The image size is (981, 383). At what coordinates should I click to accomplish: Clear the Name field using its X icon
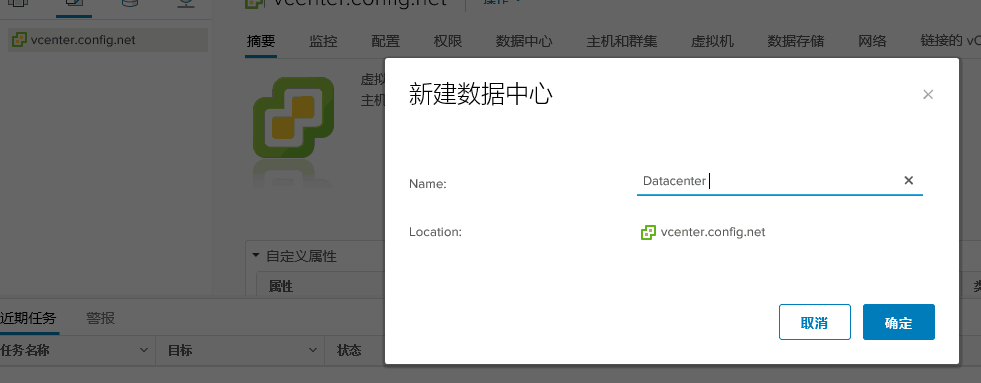pyautogui.click(x=908, y=180)
